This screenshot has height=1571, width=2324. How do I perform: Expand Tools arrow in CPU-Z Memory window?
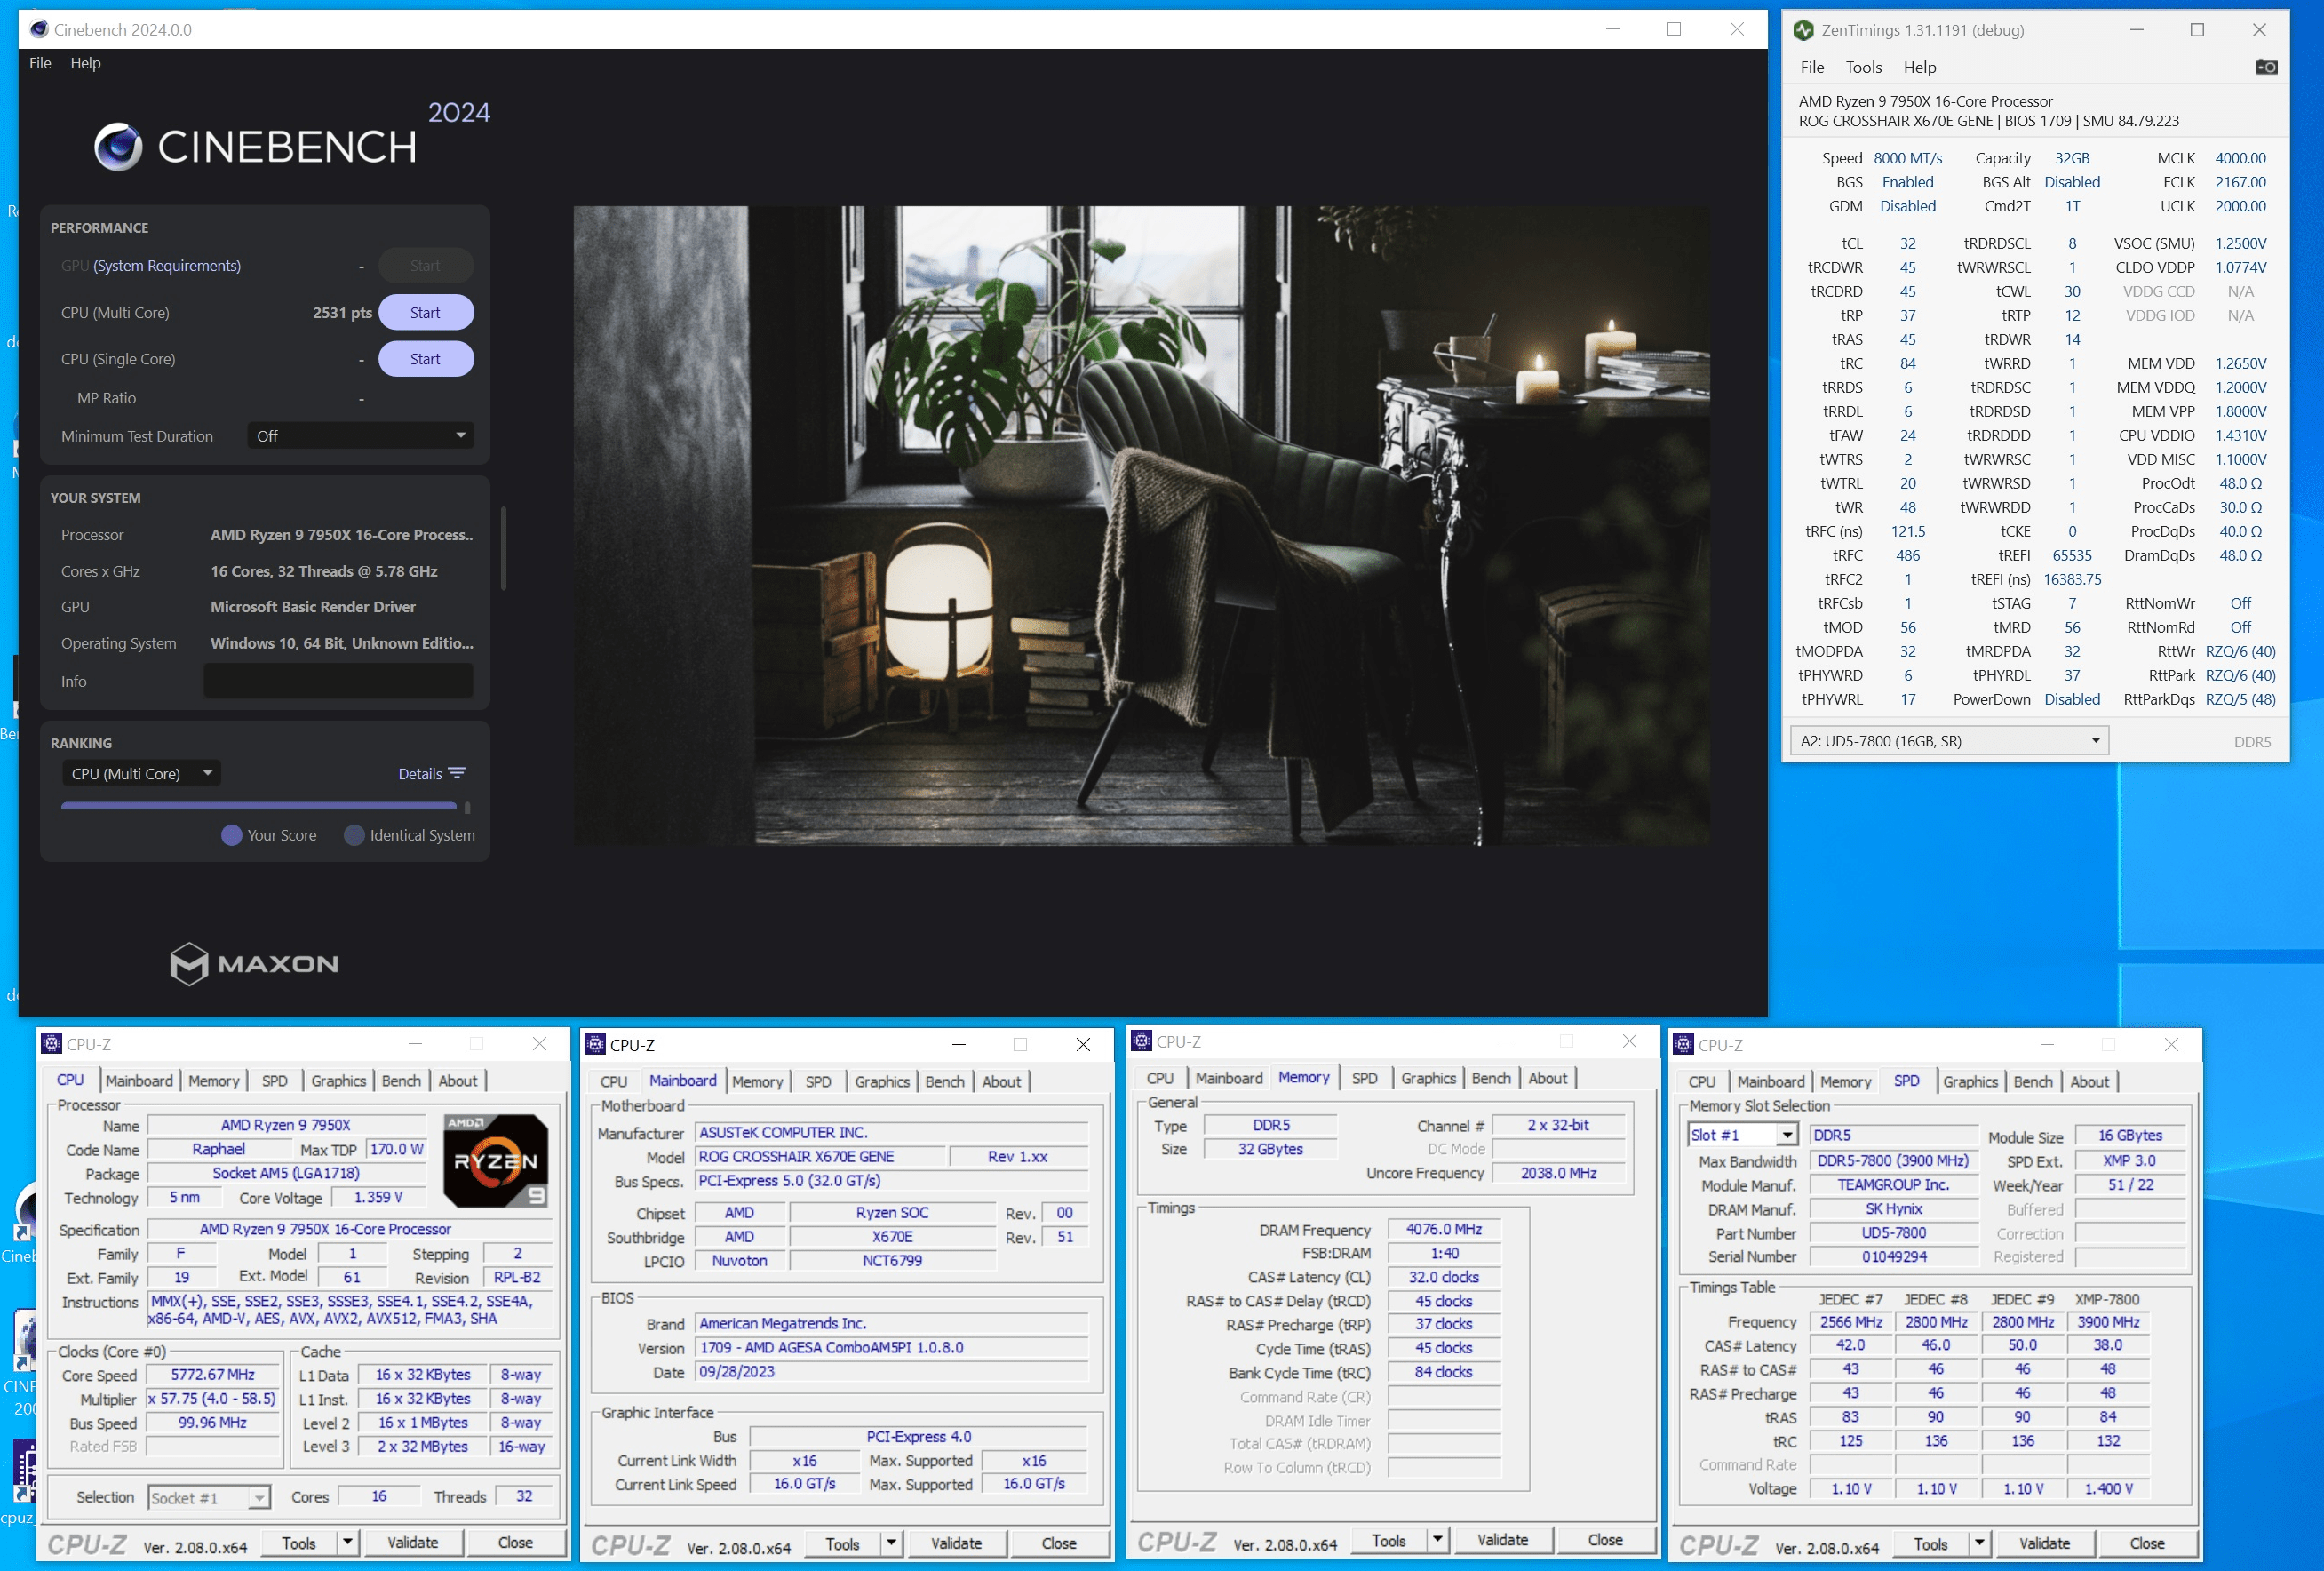coord(1438,1541)
